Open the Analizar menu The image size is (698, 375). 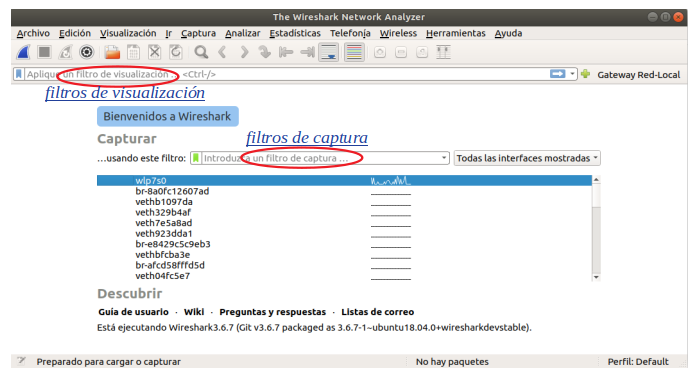243,33
